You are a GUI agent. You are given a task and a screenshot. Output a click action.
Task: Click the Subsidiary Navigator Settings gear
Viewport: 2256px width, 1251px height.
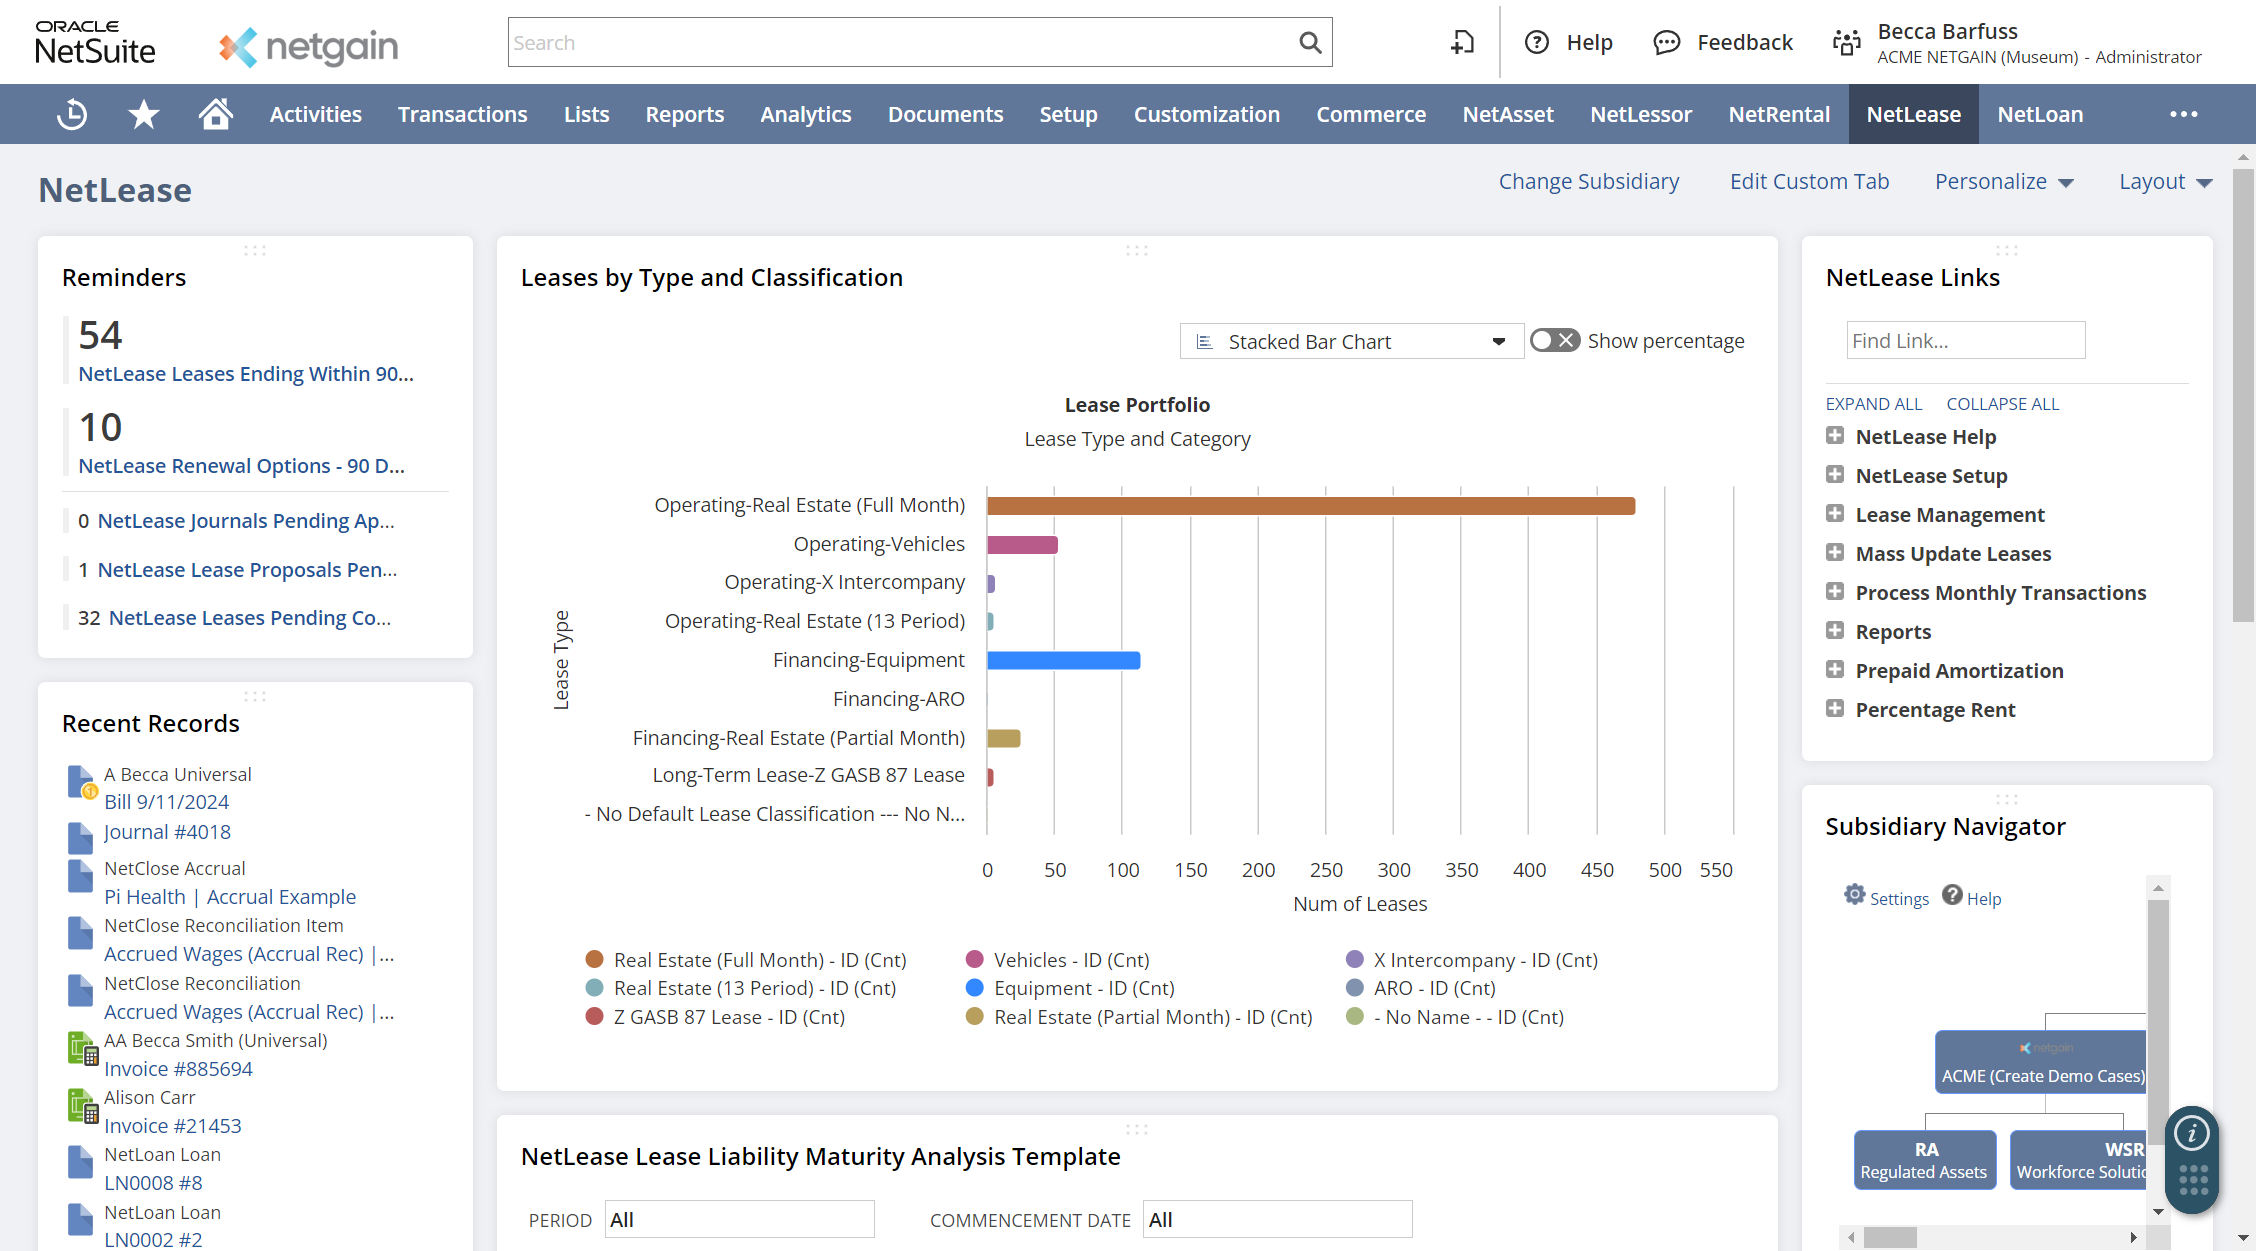[1855, 894]
